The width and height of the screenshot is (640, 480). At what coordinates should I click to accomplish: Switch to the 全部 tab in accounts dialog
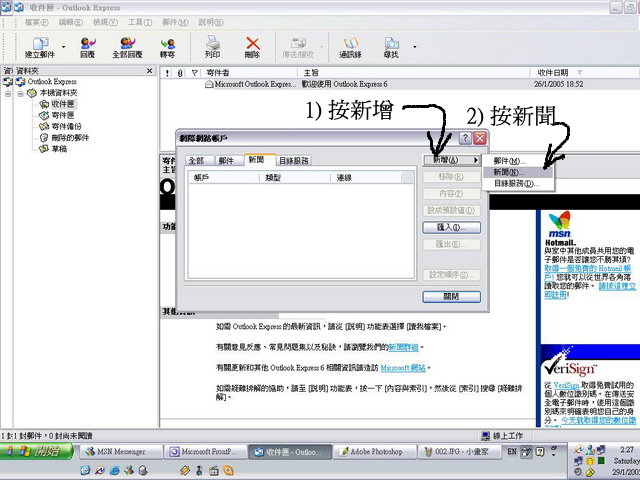(196, 160)
